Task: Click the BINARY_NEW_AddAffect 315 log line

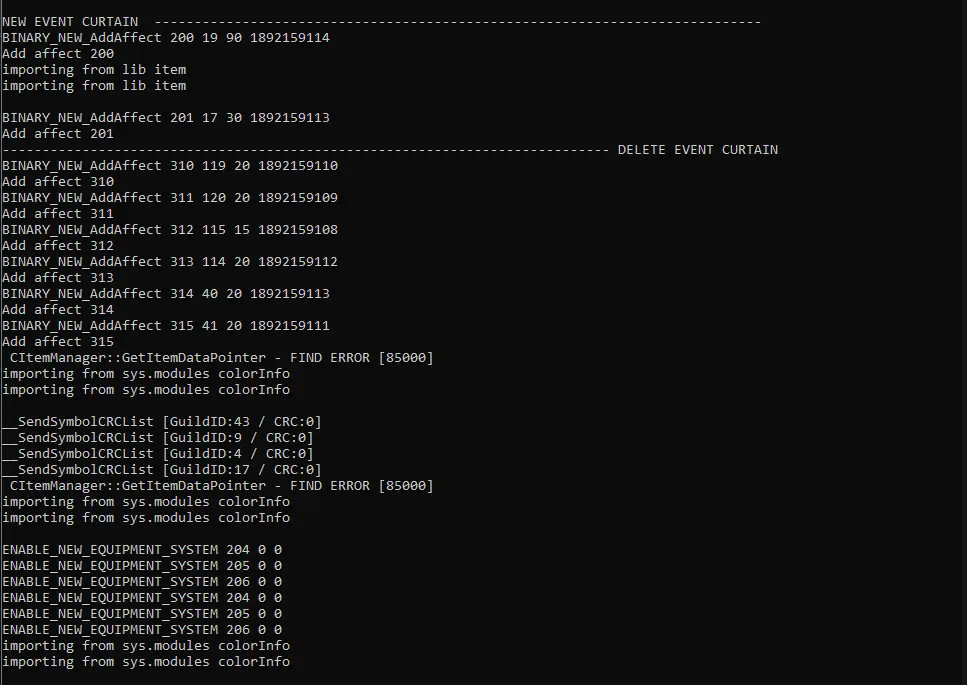Action: pos(165,326)
